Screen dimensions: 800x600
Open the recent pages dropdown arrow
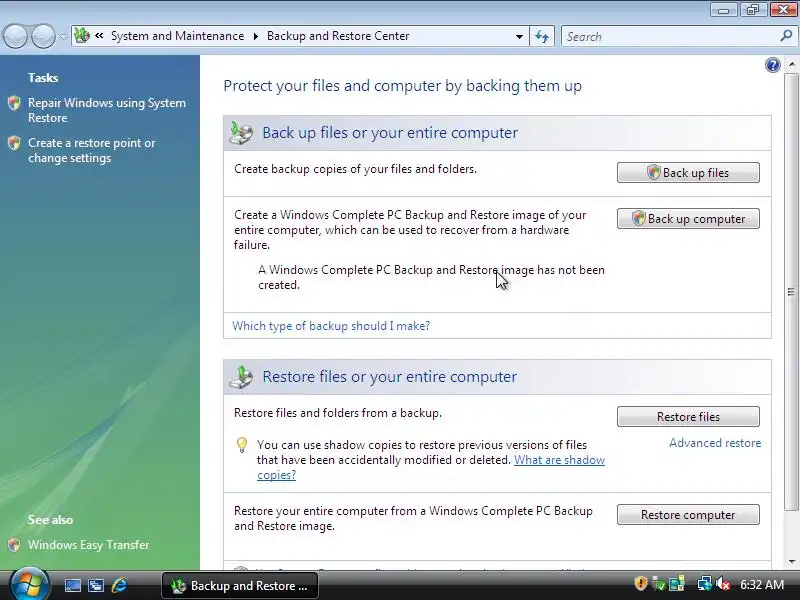point(63,36)
